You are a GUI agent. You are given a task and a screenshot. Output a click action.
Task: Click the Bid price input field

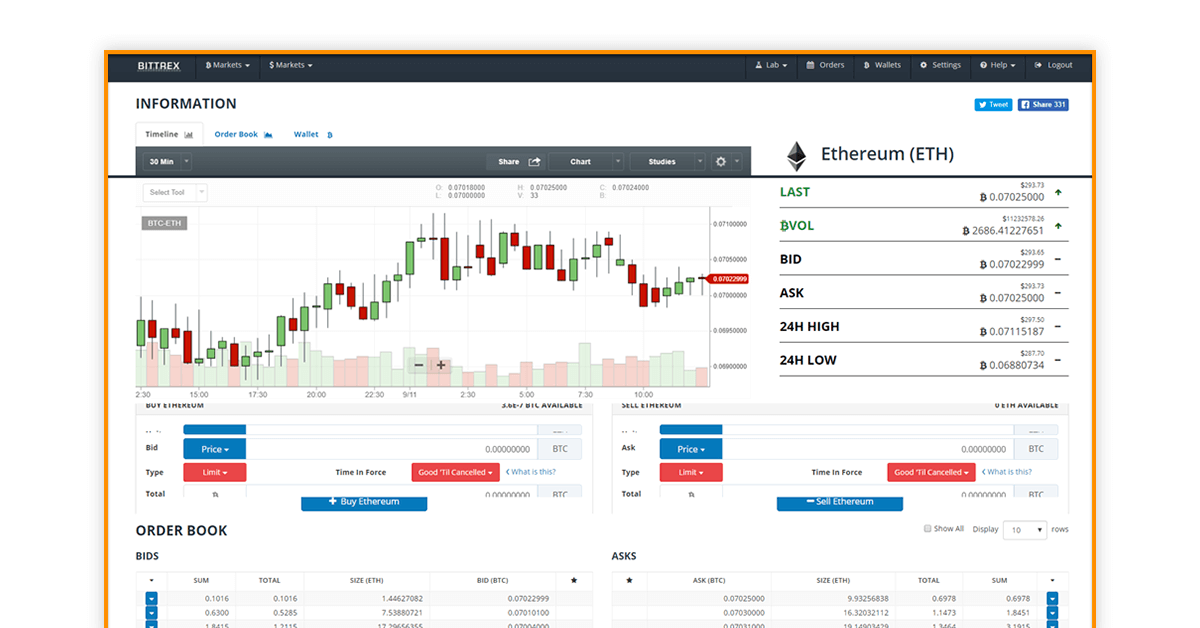391,450
